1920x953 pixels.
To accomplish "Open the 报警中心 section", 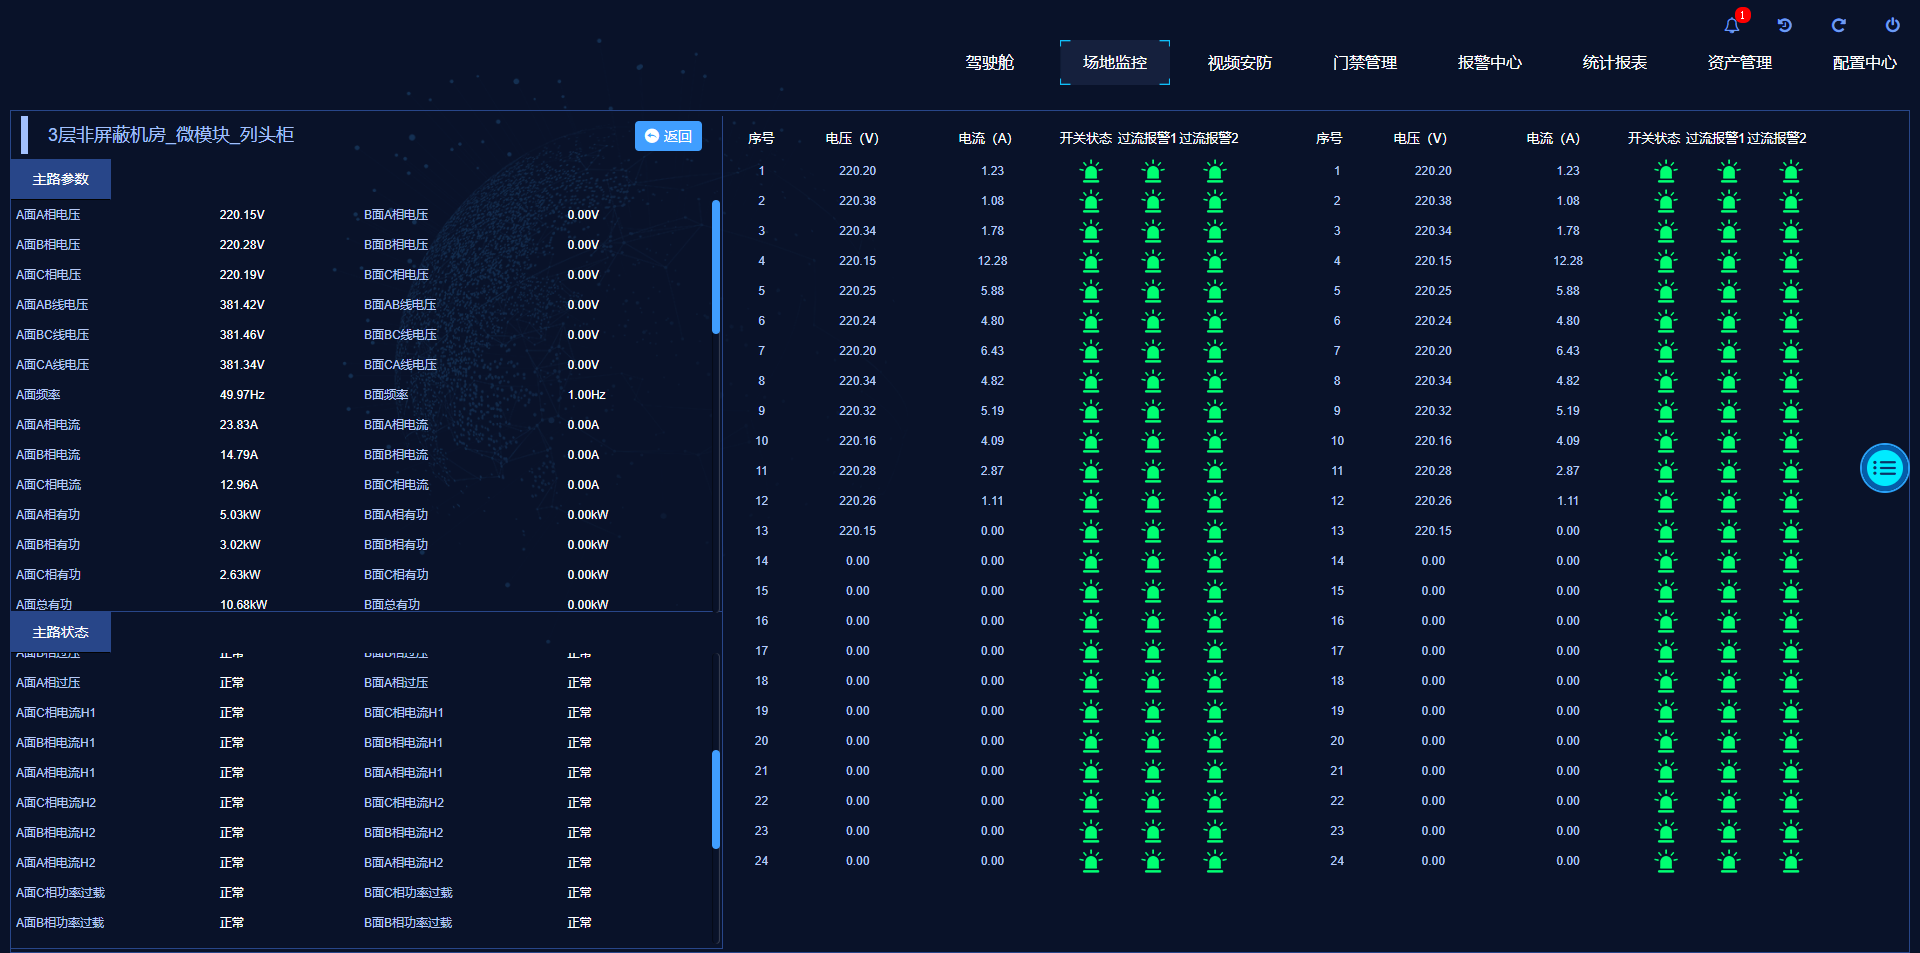I will click(1490, 62).
